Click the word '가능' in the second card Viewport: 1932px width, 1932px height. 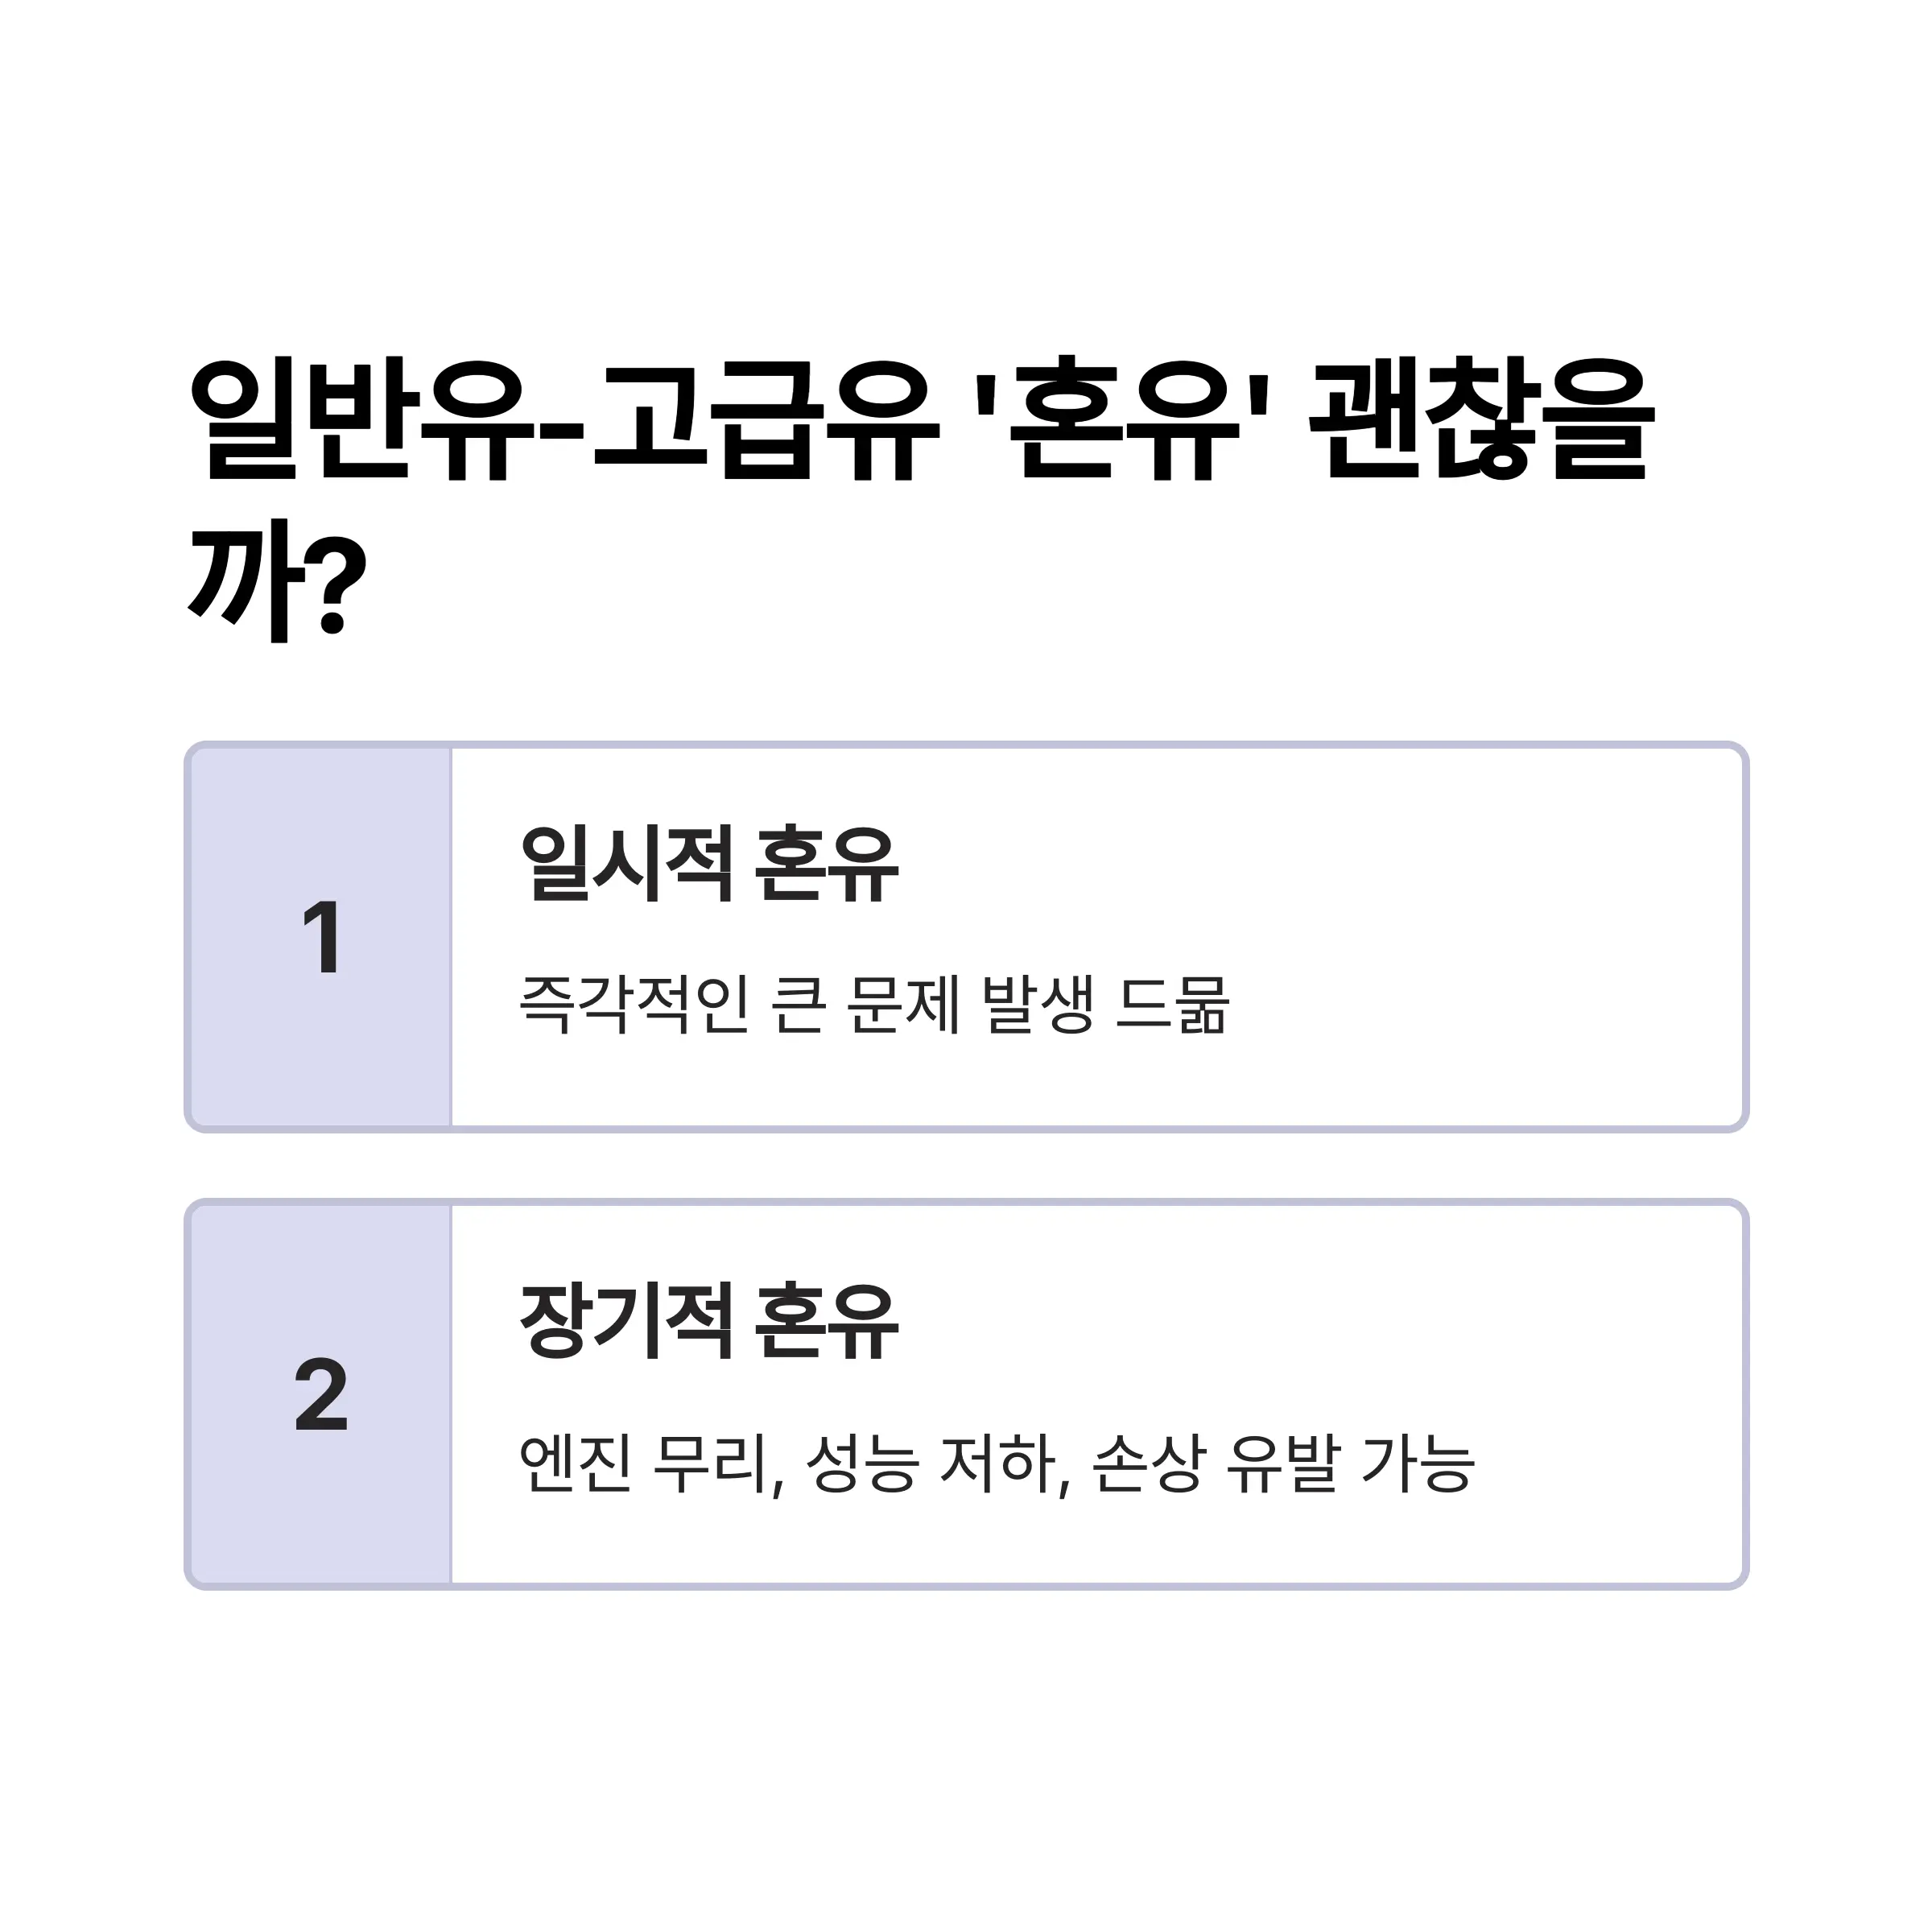click(x=1418, y=1463)
